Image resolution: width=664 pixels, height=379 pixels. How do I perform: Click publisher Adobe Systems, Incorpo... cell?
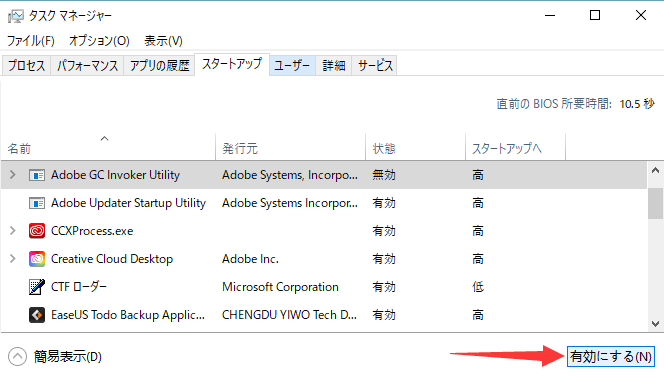point(290,175)
